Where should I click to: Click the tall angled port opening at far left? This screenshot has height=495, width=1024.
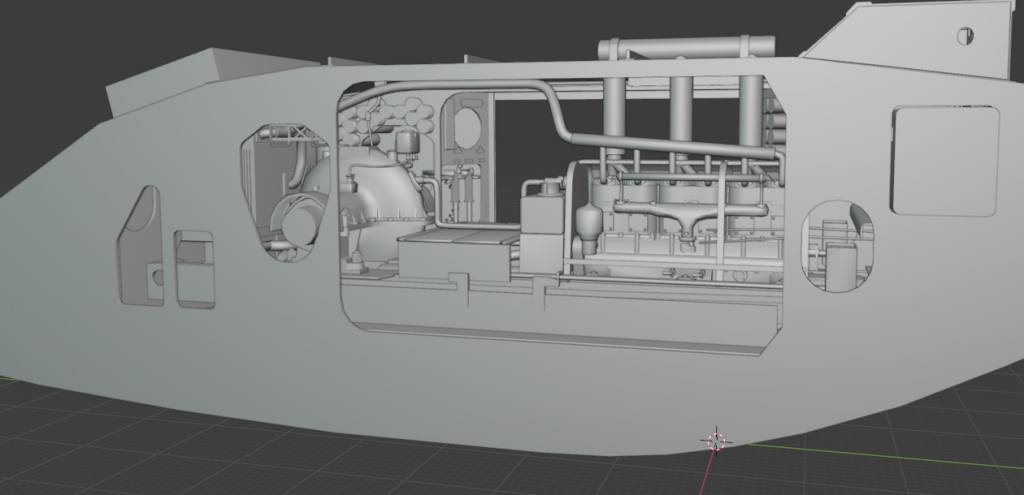pos(140,246)
